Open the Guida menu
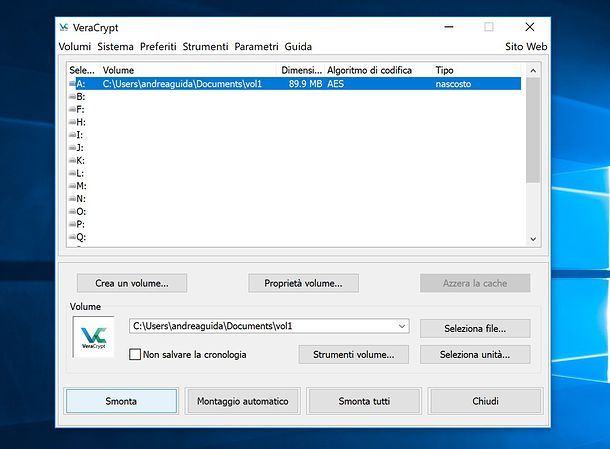 298,47
